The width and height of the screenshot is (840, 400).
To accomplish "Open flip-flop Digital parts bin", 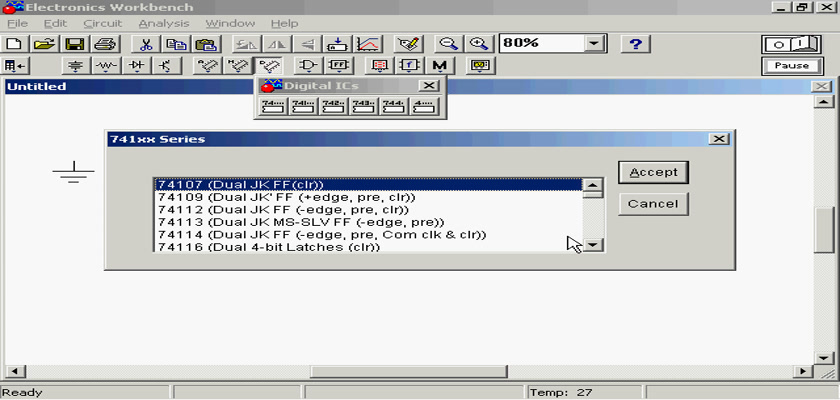I will click(x=339, y=66).
